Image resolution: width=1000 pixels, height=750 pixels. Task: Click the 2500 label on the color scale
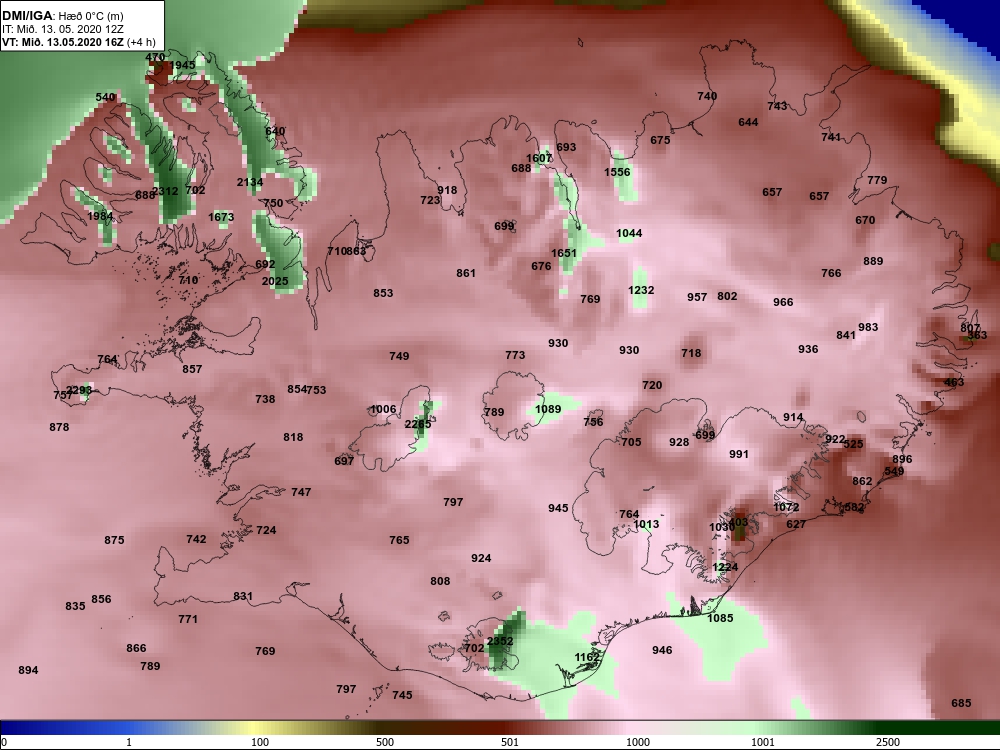888,742
